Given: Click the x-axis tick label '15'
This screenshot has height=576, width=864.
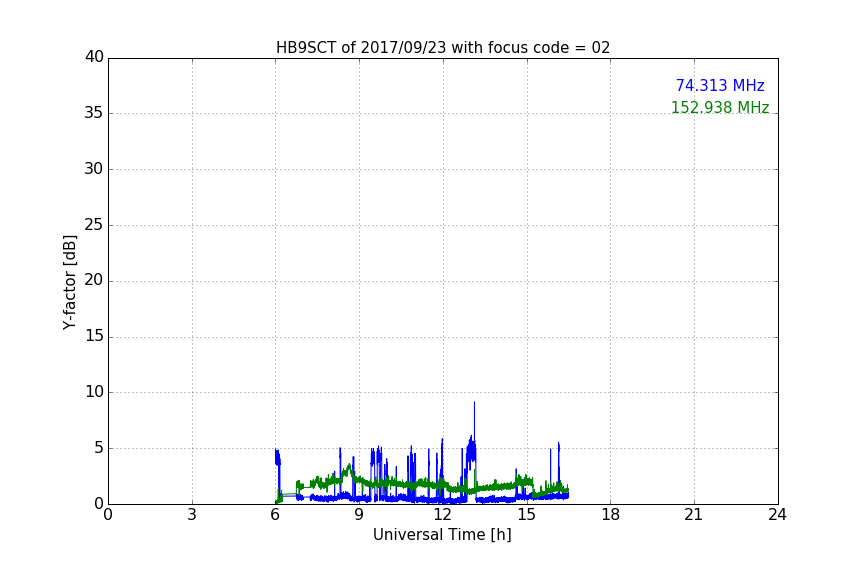Looking at the screenshot, I should (x=527, y=515).
